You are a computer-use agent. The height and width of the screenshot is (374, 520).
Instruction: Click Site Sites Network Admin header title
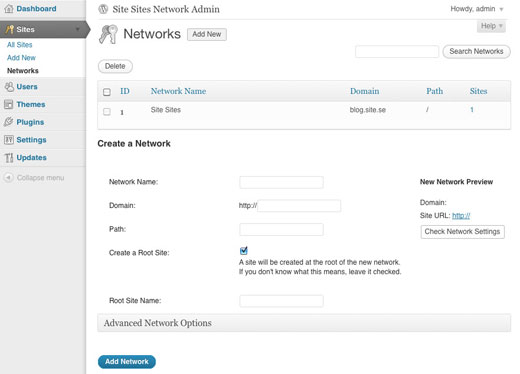tap(166, 9)
